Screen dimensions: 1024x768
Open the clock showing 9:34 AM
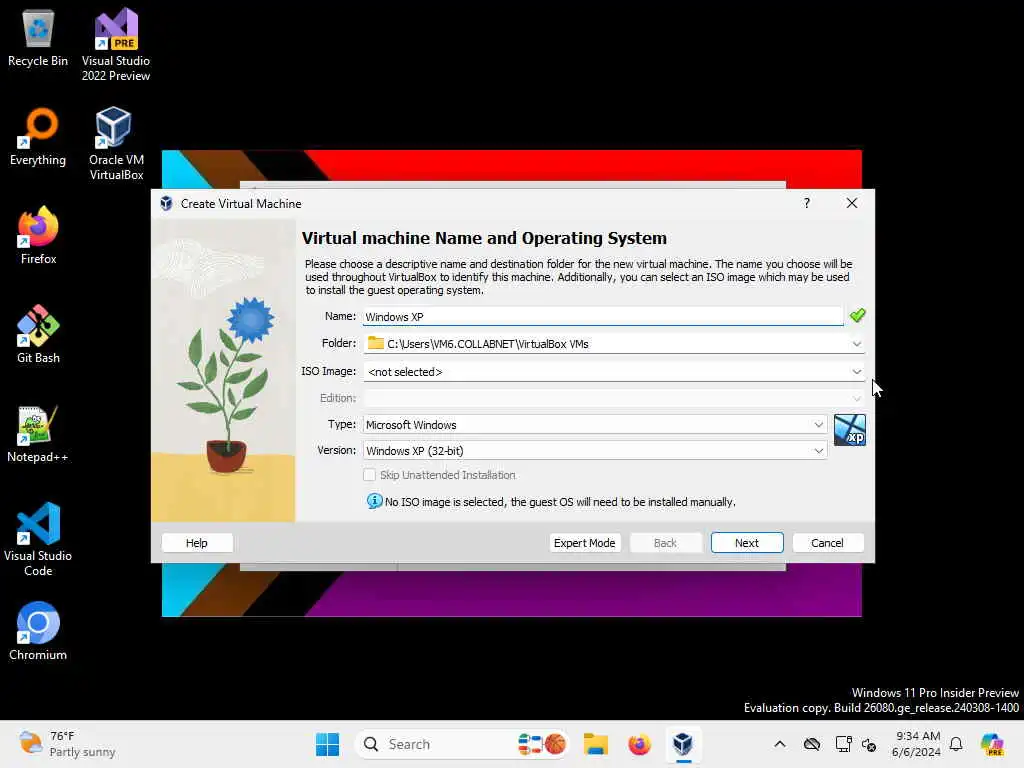(x=916, y=744)
